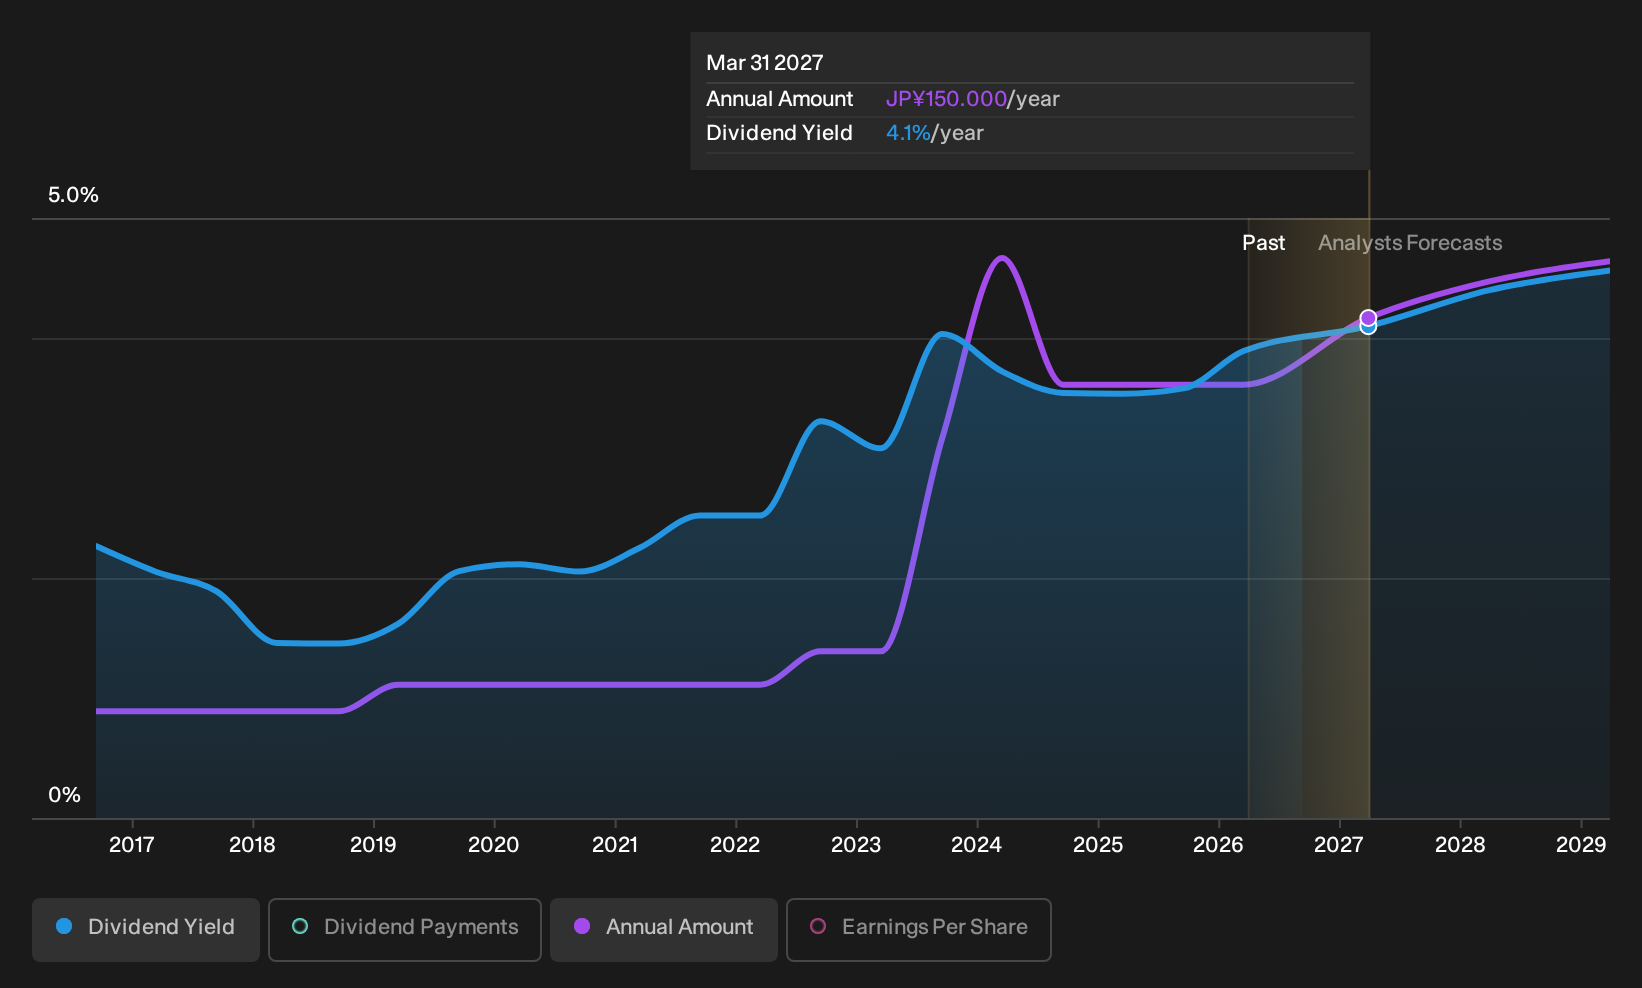
Task: Click the Mar 31 2027 tooltip date
Action: [x=765, y=63]
